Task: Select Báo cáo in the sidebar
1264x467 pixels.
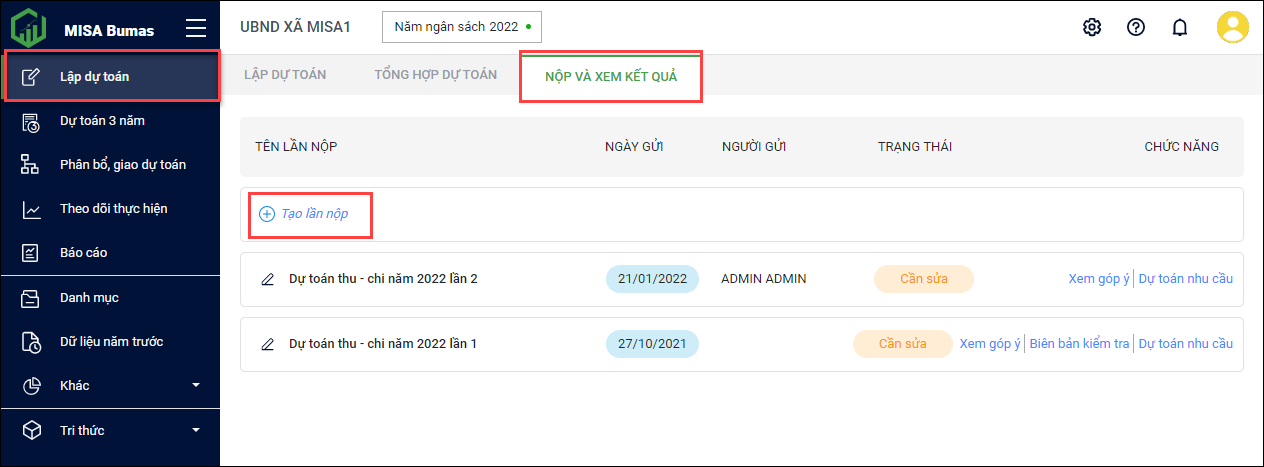Action: click(x=83, y=253)
